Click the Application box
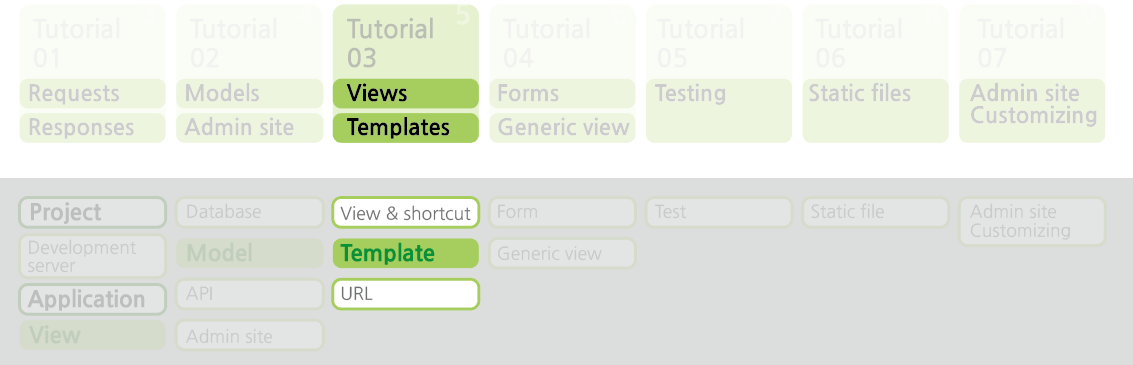Image resolution: width=1133 pixels, height=365 pixels. (x=92, y=299)
